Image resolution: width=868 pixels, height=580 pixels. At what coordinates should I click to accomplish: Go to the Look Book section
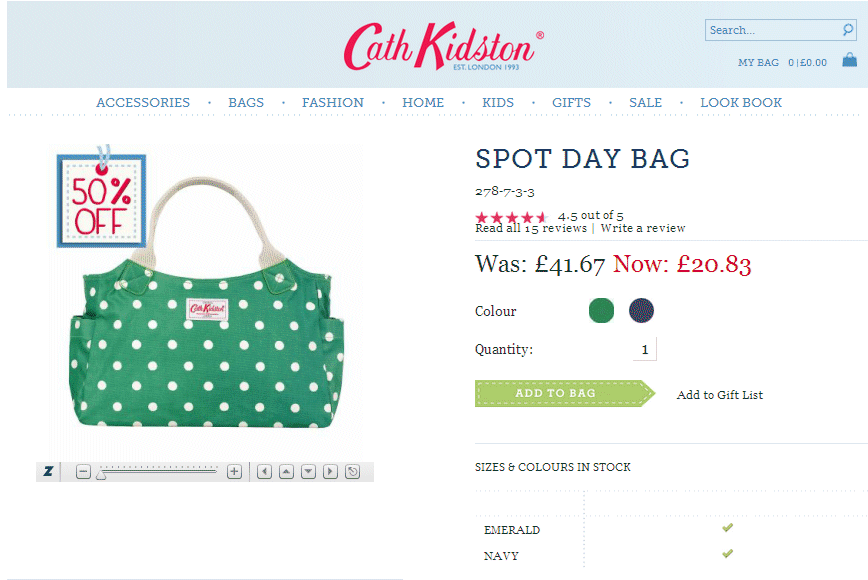741,103
